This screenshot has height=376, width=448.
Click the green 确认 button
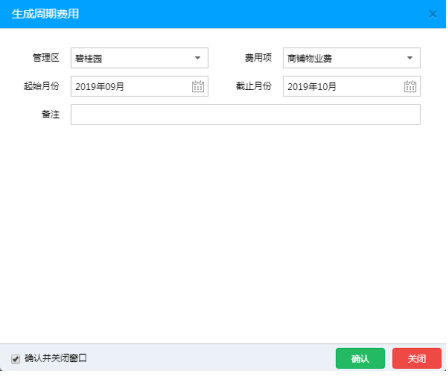coord(360,359)
